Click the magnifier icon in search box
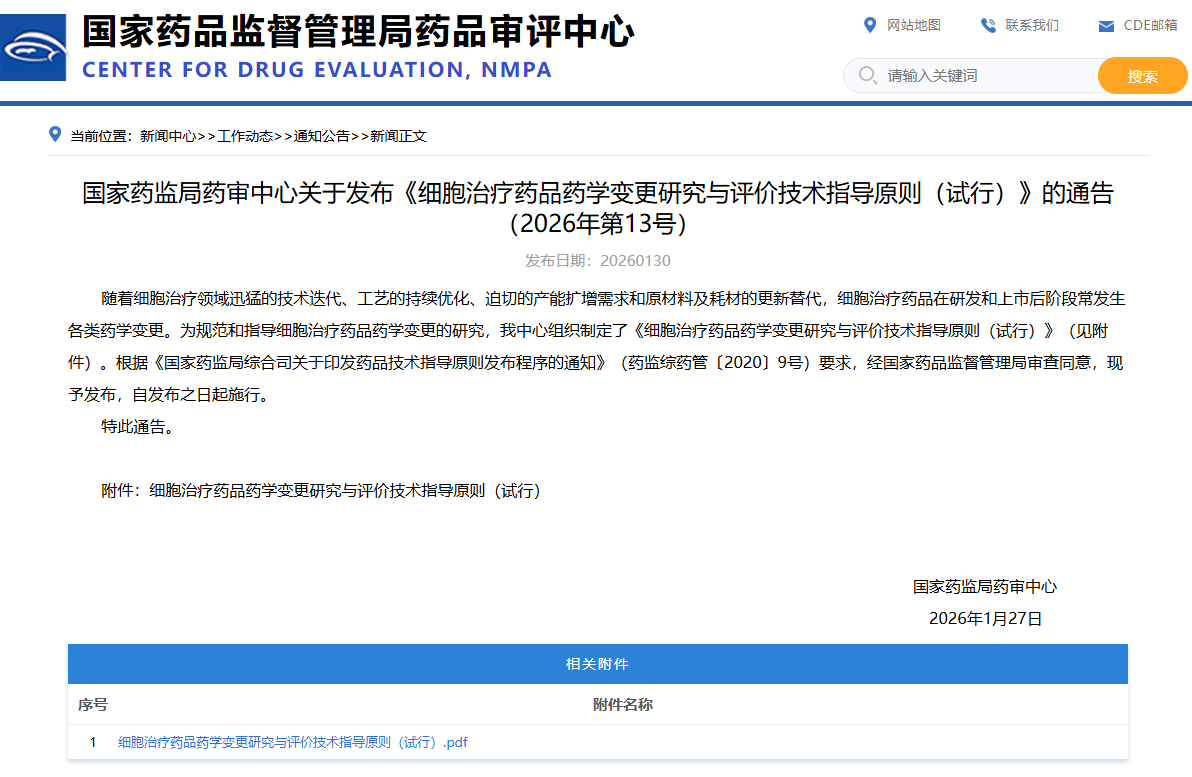The image size is (1192, 777). (x=867, y=76)
